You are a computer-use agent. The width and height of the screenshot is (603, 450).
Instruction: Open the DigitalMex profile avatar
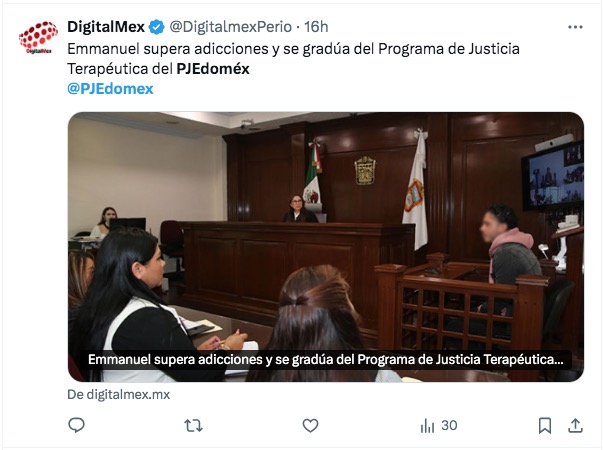(38, 38)
